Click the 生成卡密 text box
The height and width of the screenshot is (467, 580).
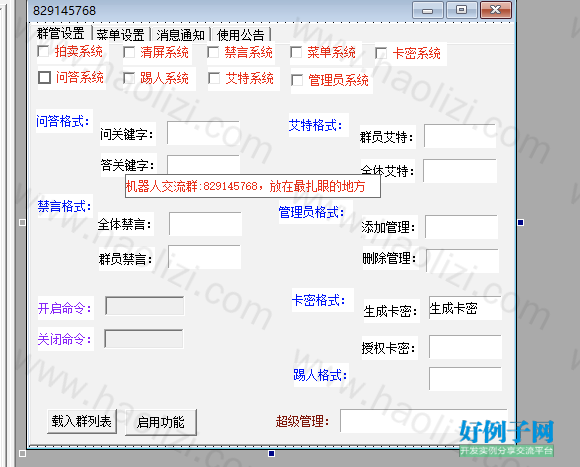[465, 308]
